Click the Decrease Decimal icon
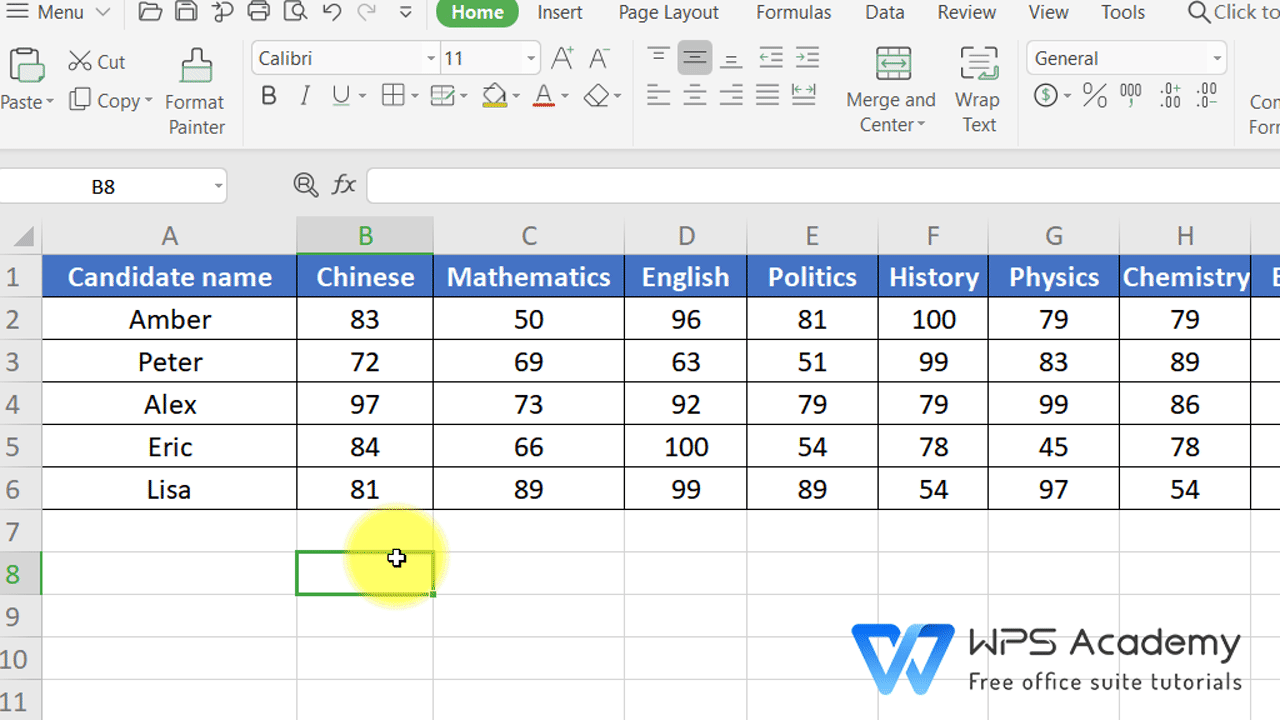This screenshot has height=720, width=1280. coord(1206,96)
